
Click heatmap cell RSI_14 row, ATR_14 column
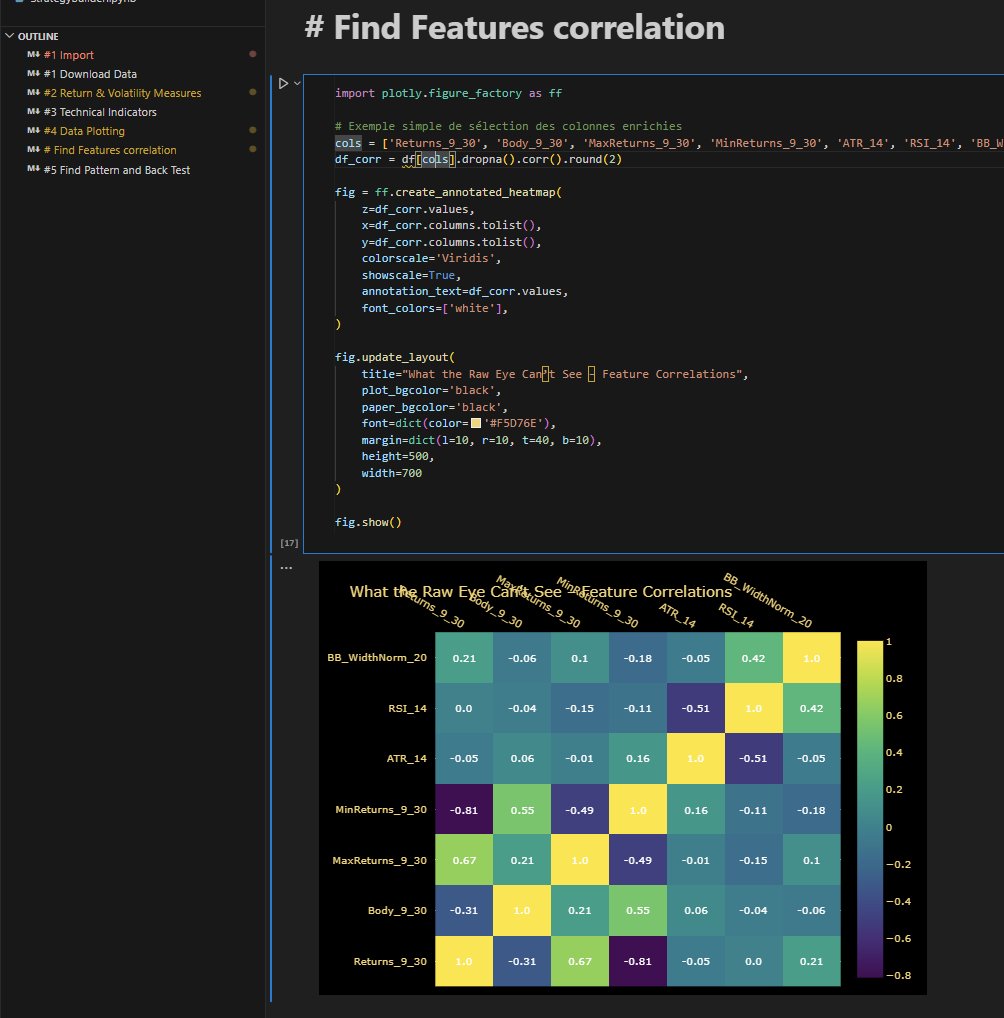tap(696, 708)
